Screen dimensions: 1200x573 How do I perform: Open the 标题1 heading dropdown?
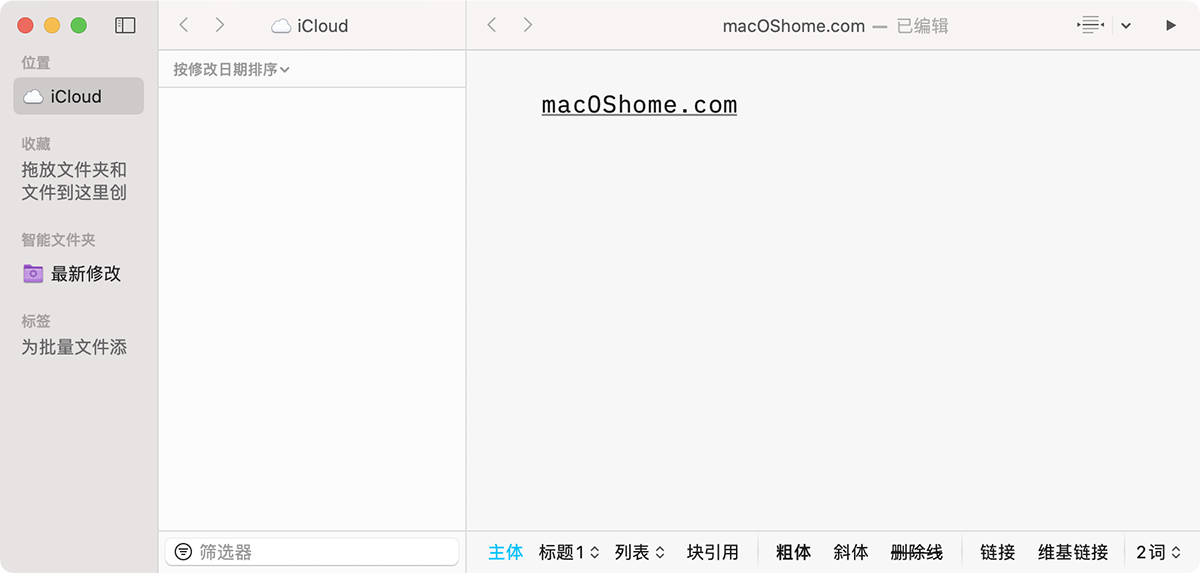point(569,552)
